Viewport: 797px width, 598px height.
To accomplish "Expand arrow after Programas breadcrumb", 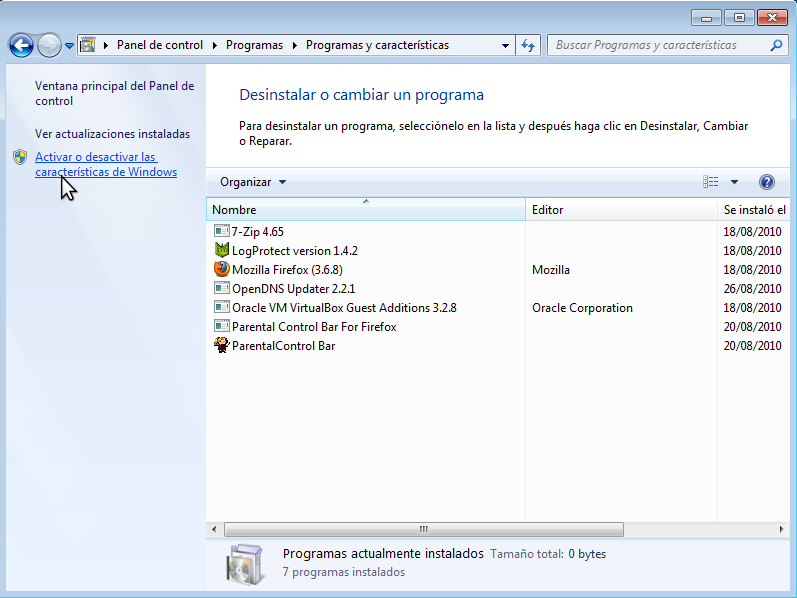I will (295, 45).
